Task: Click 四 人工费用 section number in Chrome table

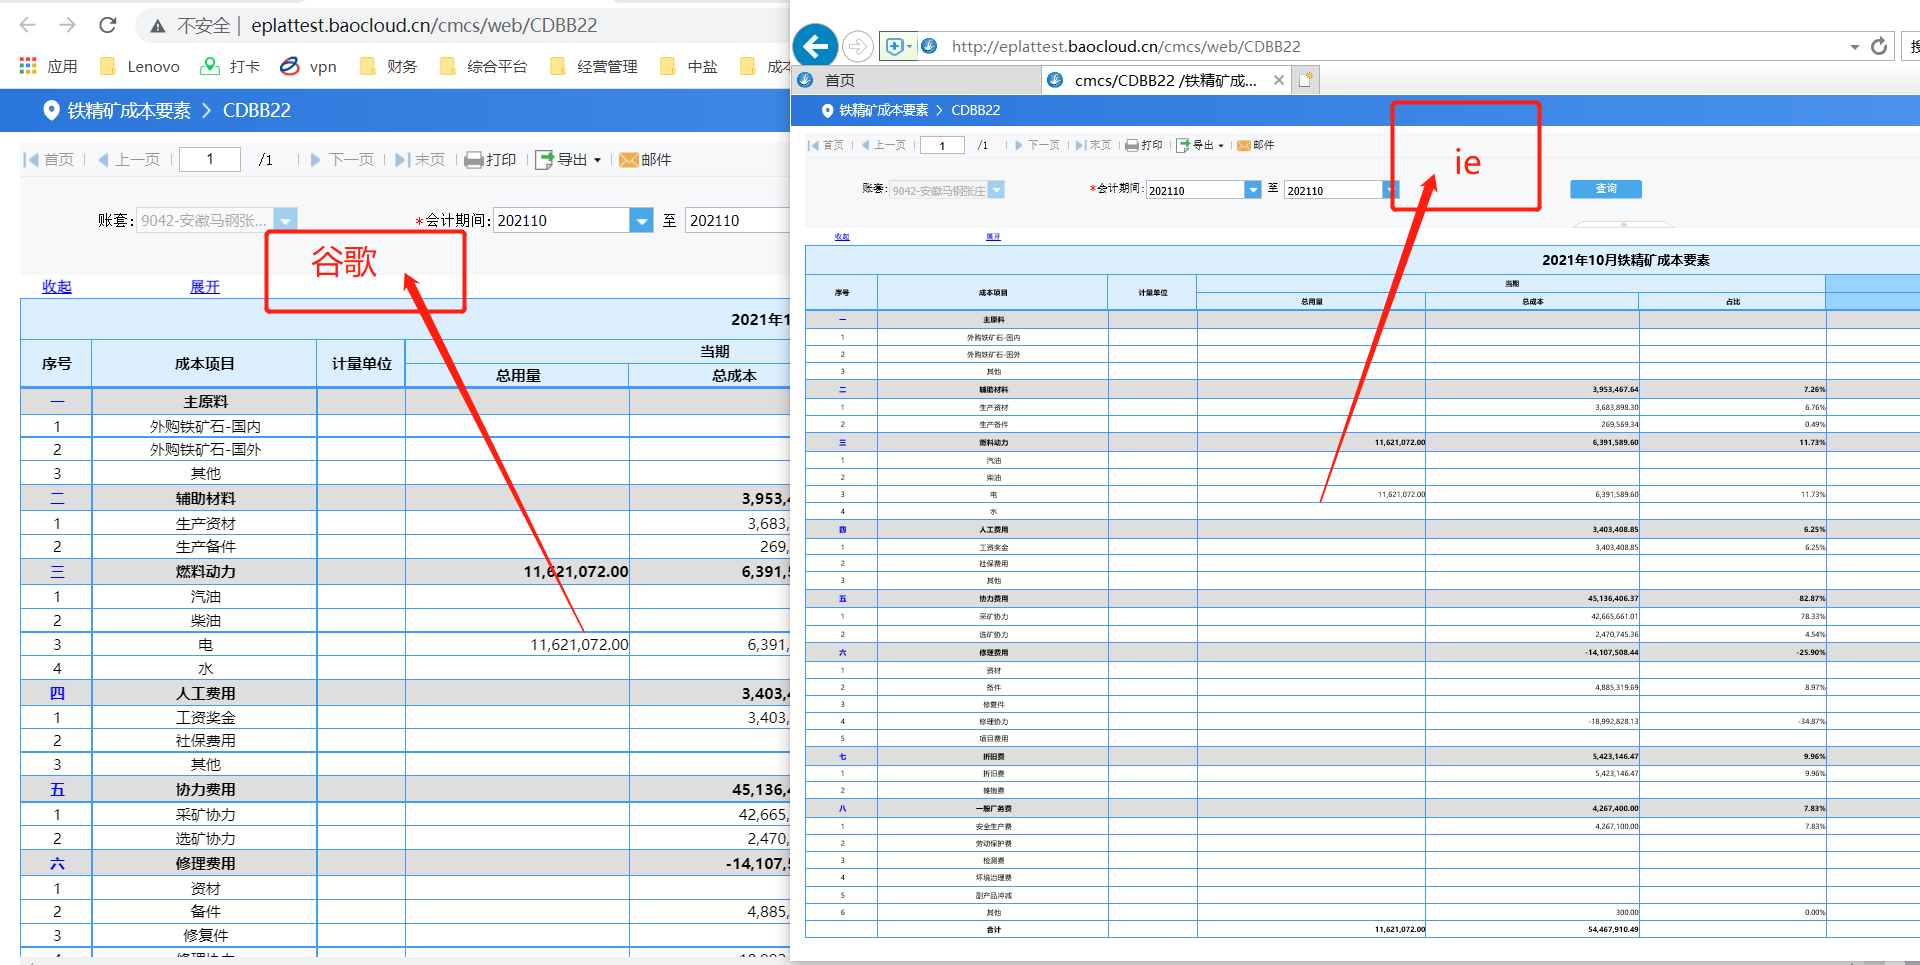Action: (x=57, y=693)
